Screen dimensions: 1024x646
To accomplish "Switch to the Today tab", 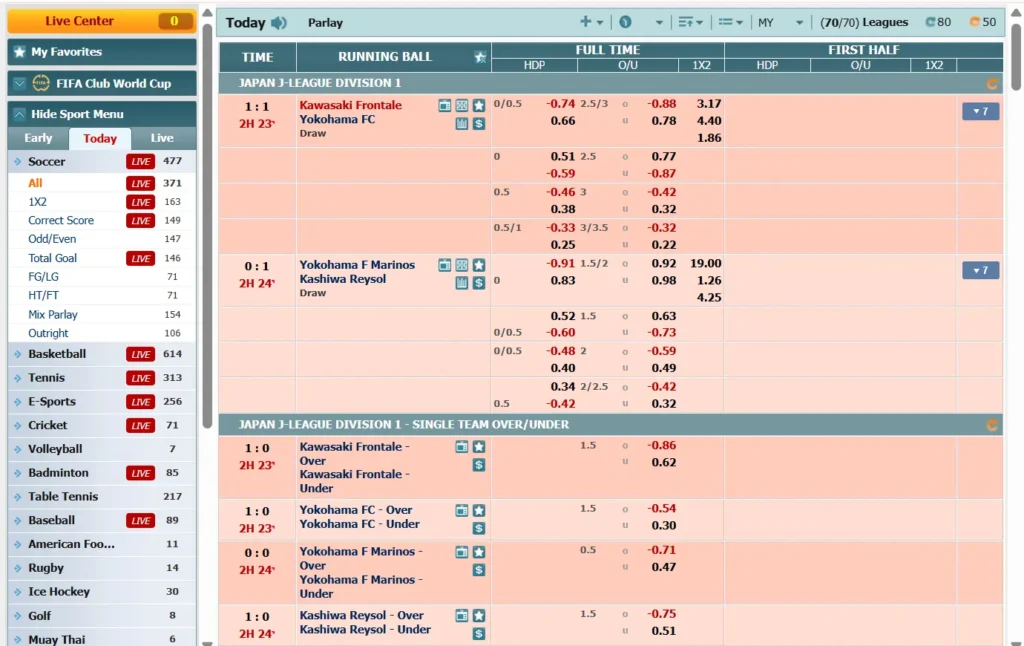I will point(100,138).
